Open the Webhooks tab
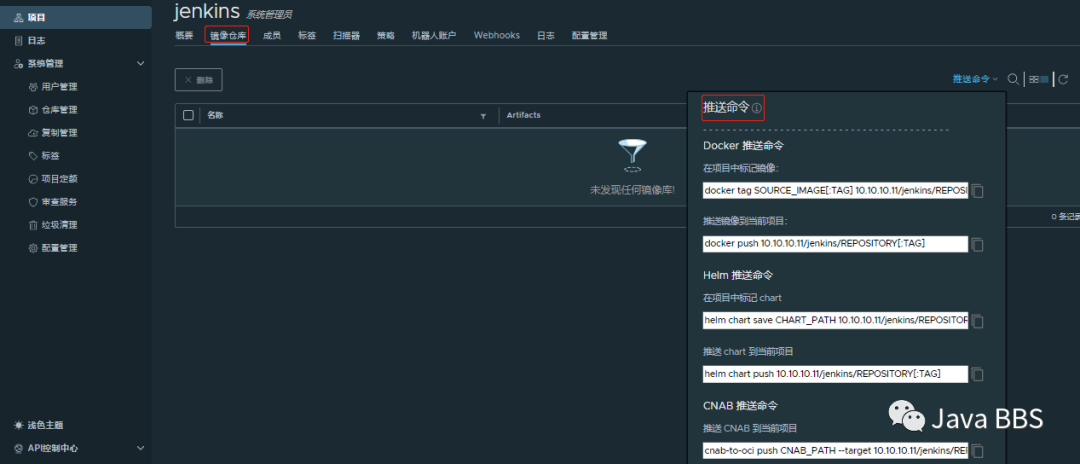The height and width of the screenshot is (464, 1080). 497,35
